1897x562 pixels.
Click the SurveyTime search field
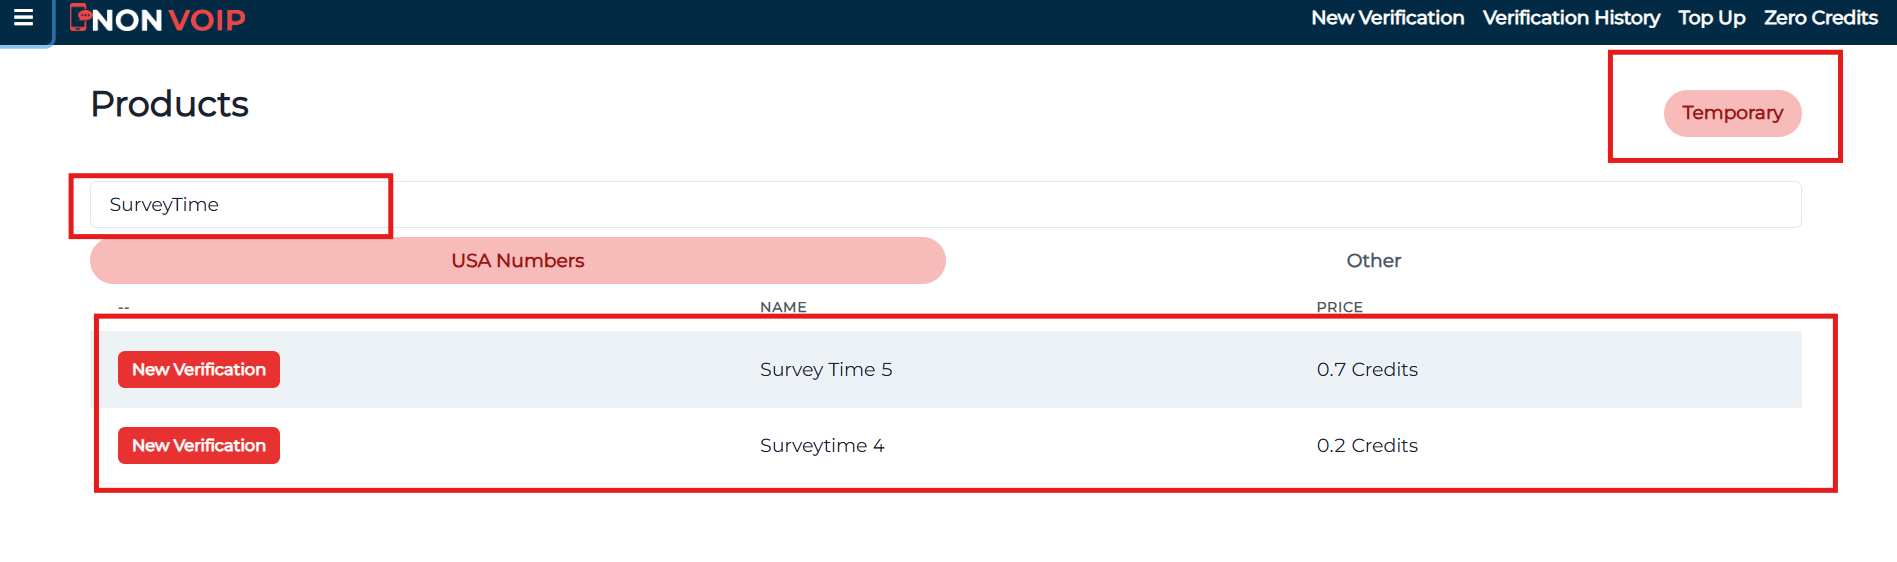tap(945, 204)
